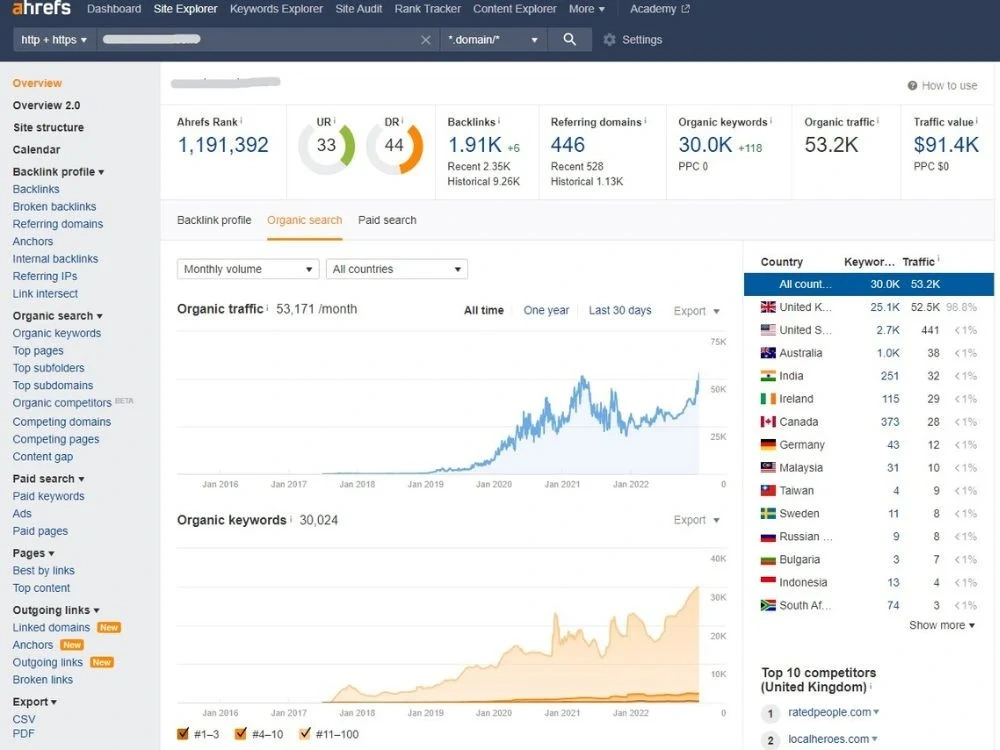Switch to Backlink profile tab
Screen dimensions: 1000x750
coord(214,220)
